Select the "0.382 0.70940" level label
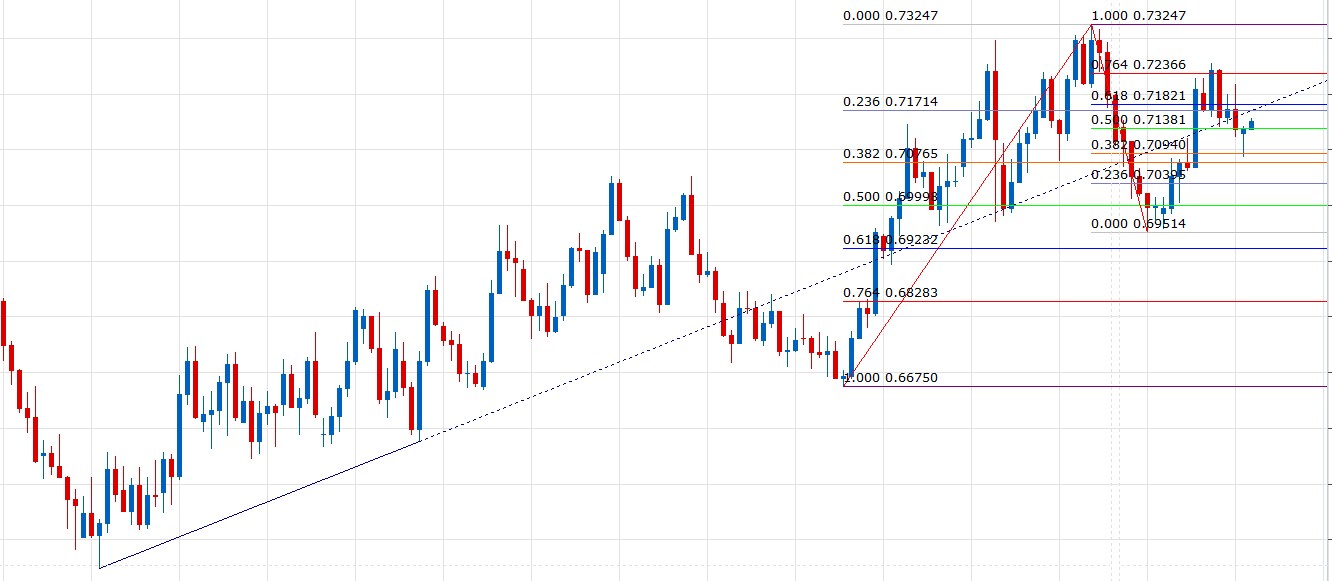Screen dimensions: 1332x581 click(1138, 145)
